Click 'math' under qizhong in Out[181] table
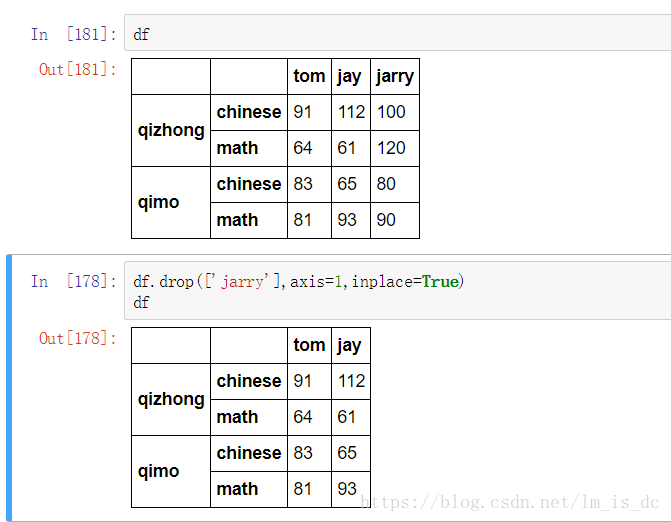The height and width of the screenshot is (522, 671). 249,148
